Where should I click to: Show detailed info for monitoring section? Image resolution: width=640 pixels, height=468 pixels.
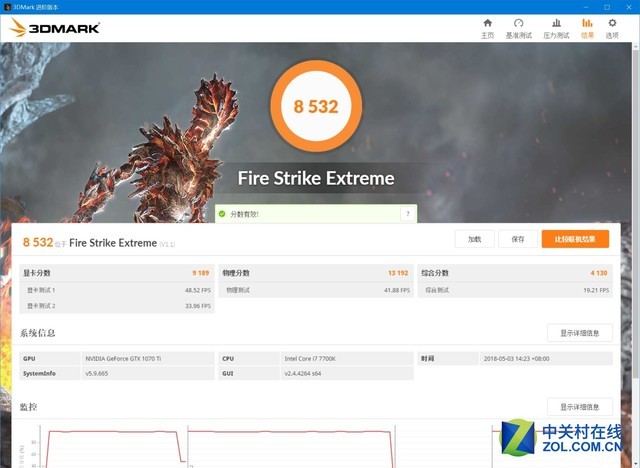579,407
